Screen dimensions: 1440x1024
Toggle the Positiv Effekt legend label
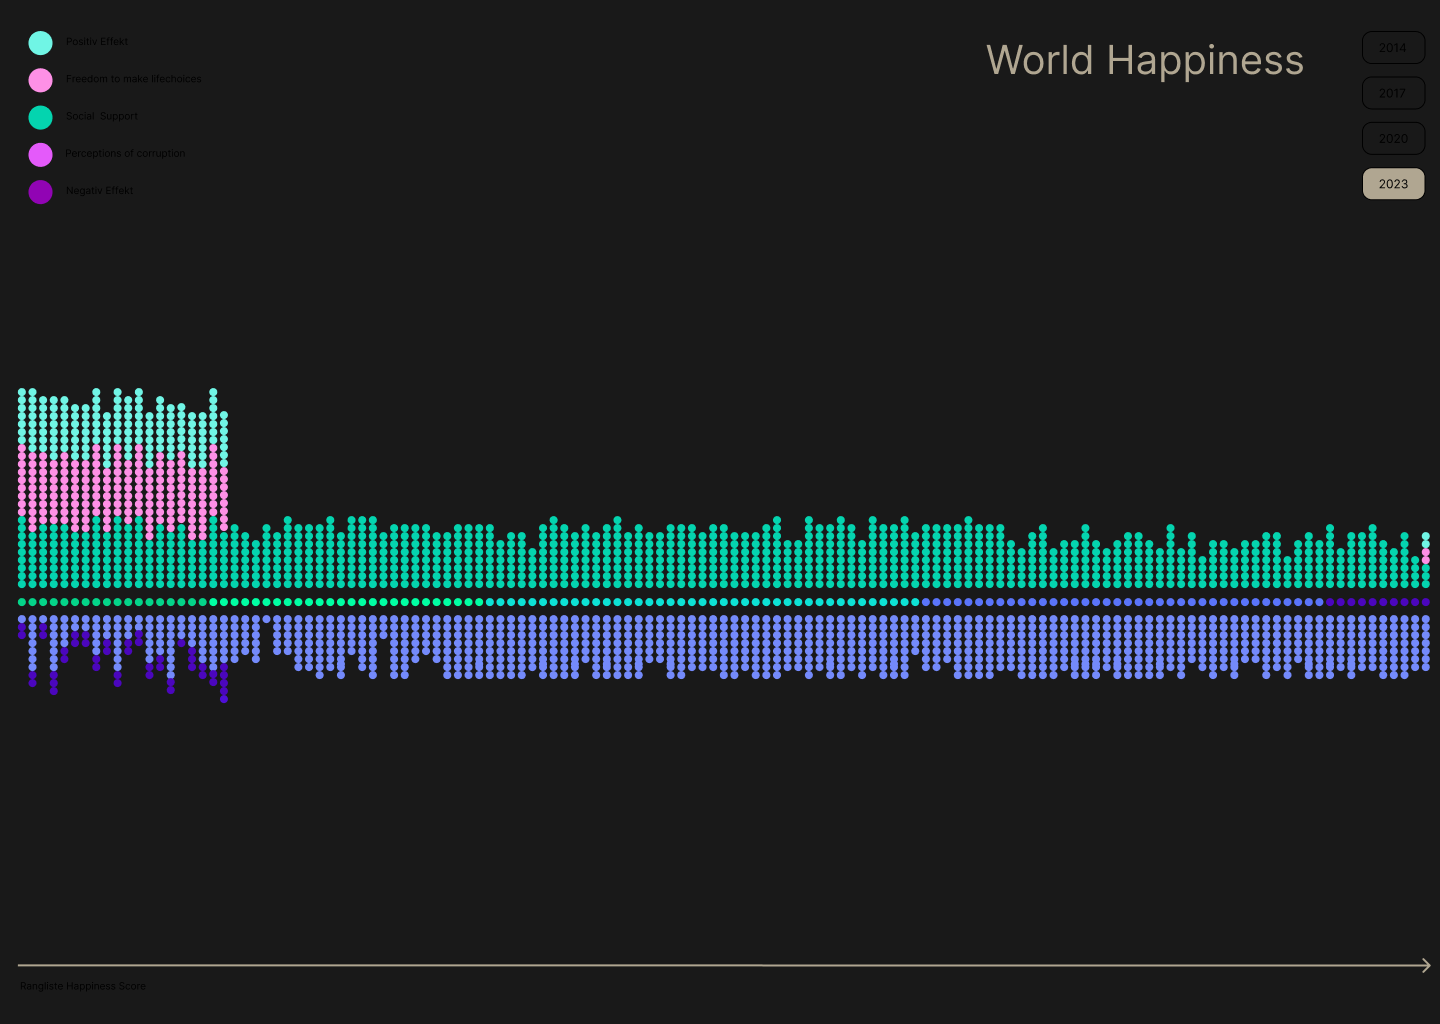[97, 42]
